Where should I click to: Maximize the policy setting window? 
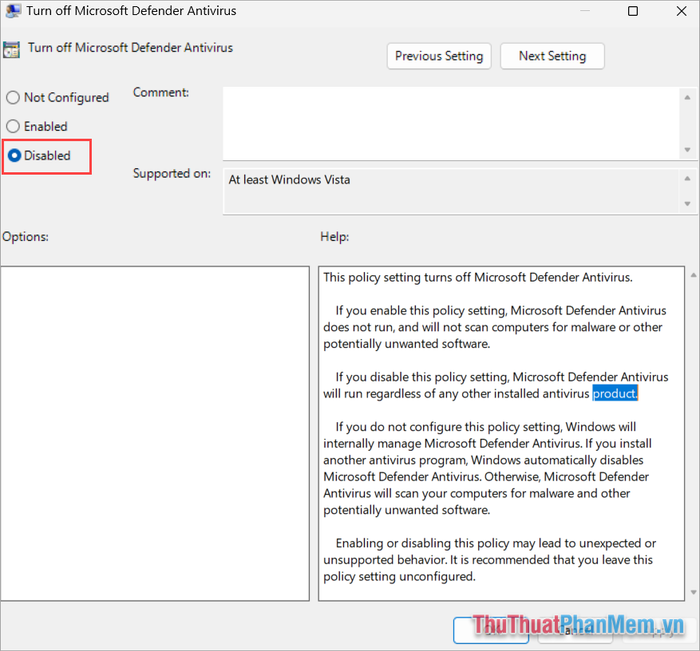coord(633,12)
